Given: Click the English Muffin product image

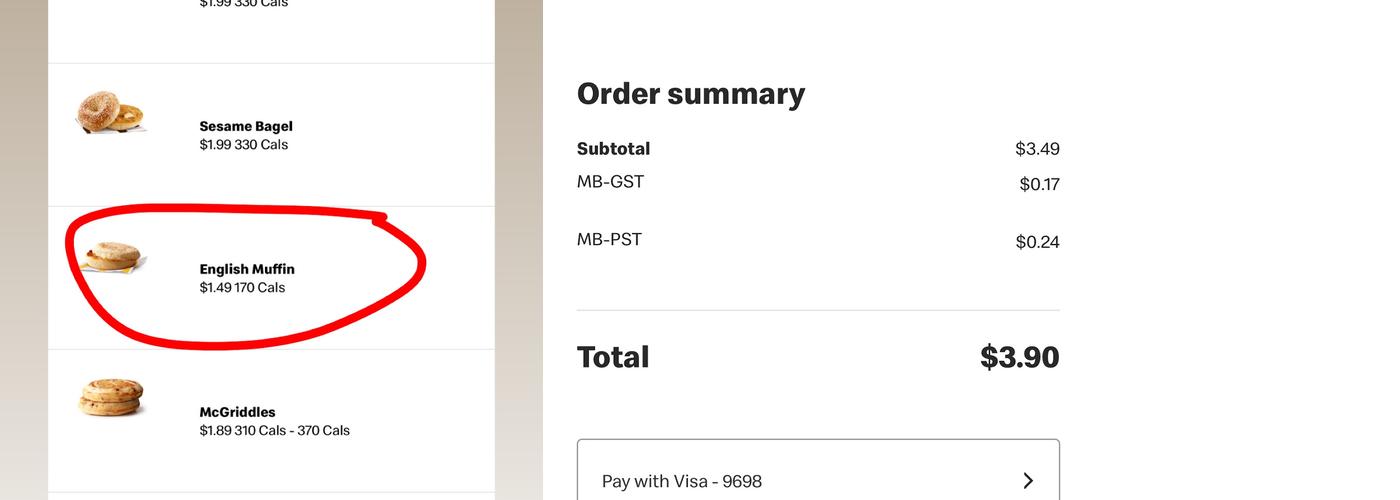Looking at the screenshot, I should click(112, 257).
